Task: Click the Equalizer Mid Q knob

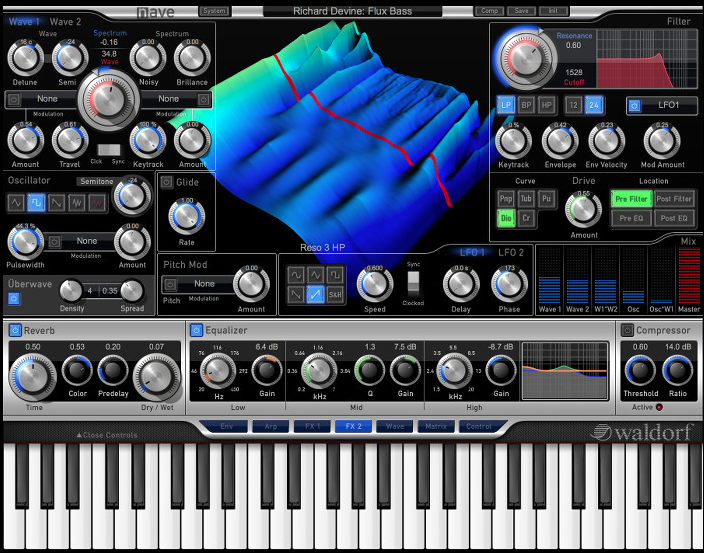Action: [x=370, y=370]
